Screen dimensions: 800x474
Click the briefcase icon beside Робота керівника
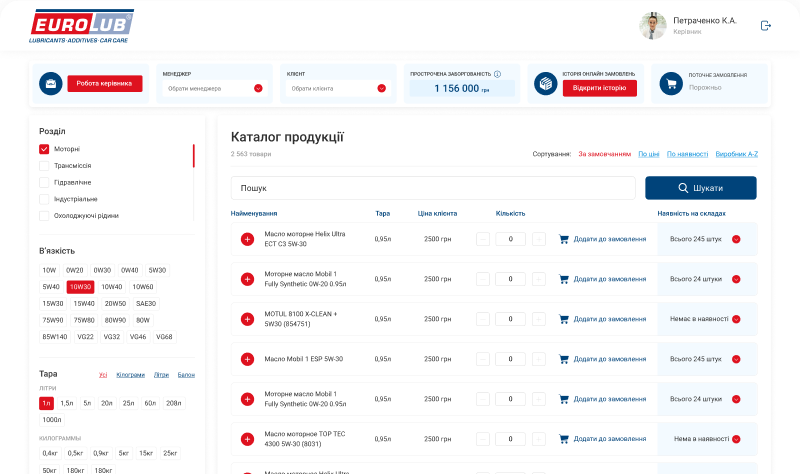50,84
